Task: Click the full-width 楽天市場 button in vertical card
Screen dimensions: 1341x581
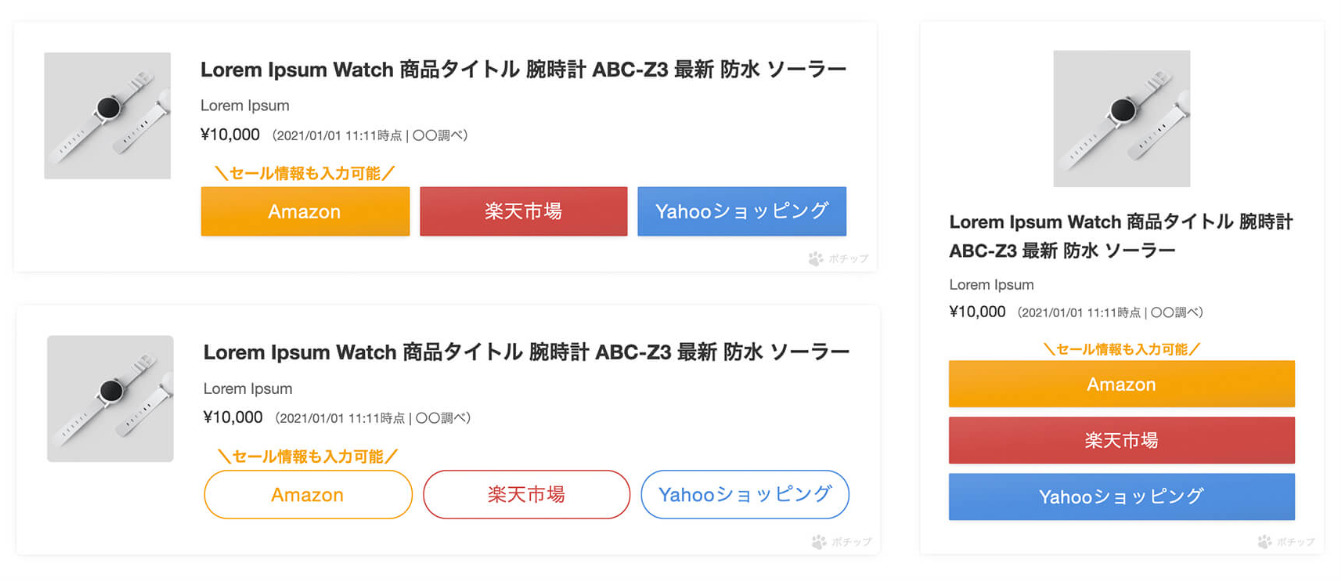Action: click(1122, 440)
